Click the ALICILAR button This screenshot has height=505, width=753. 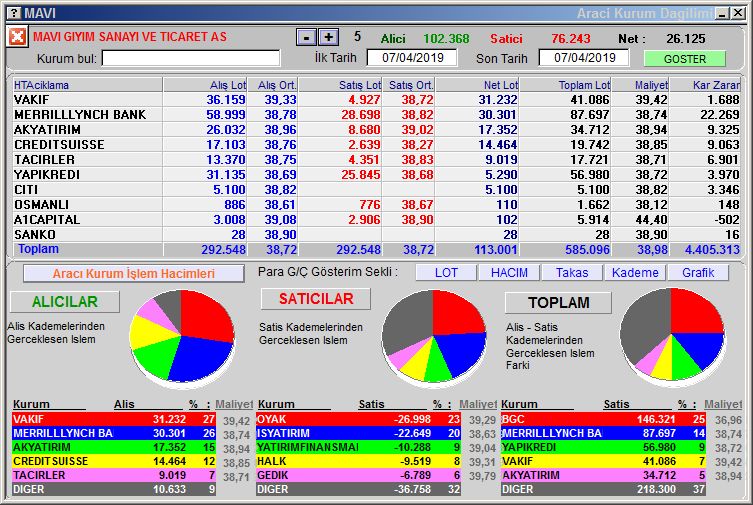point(65,301)
